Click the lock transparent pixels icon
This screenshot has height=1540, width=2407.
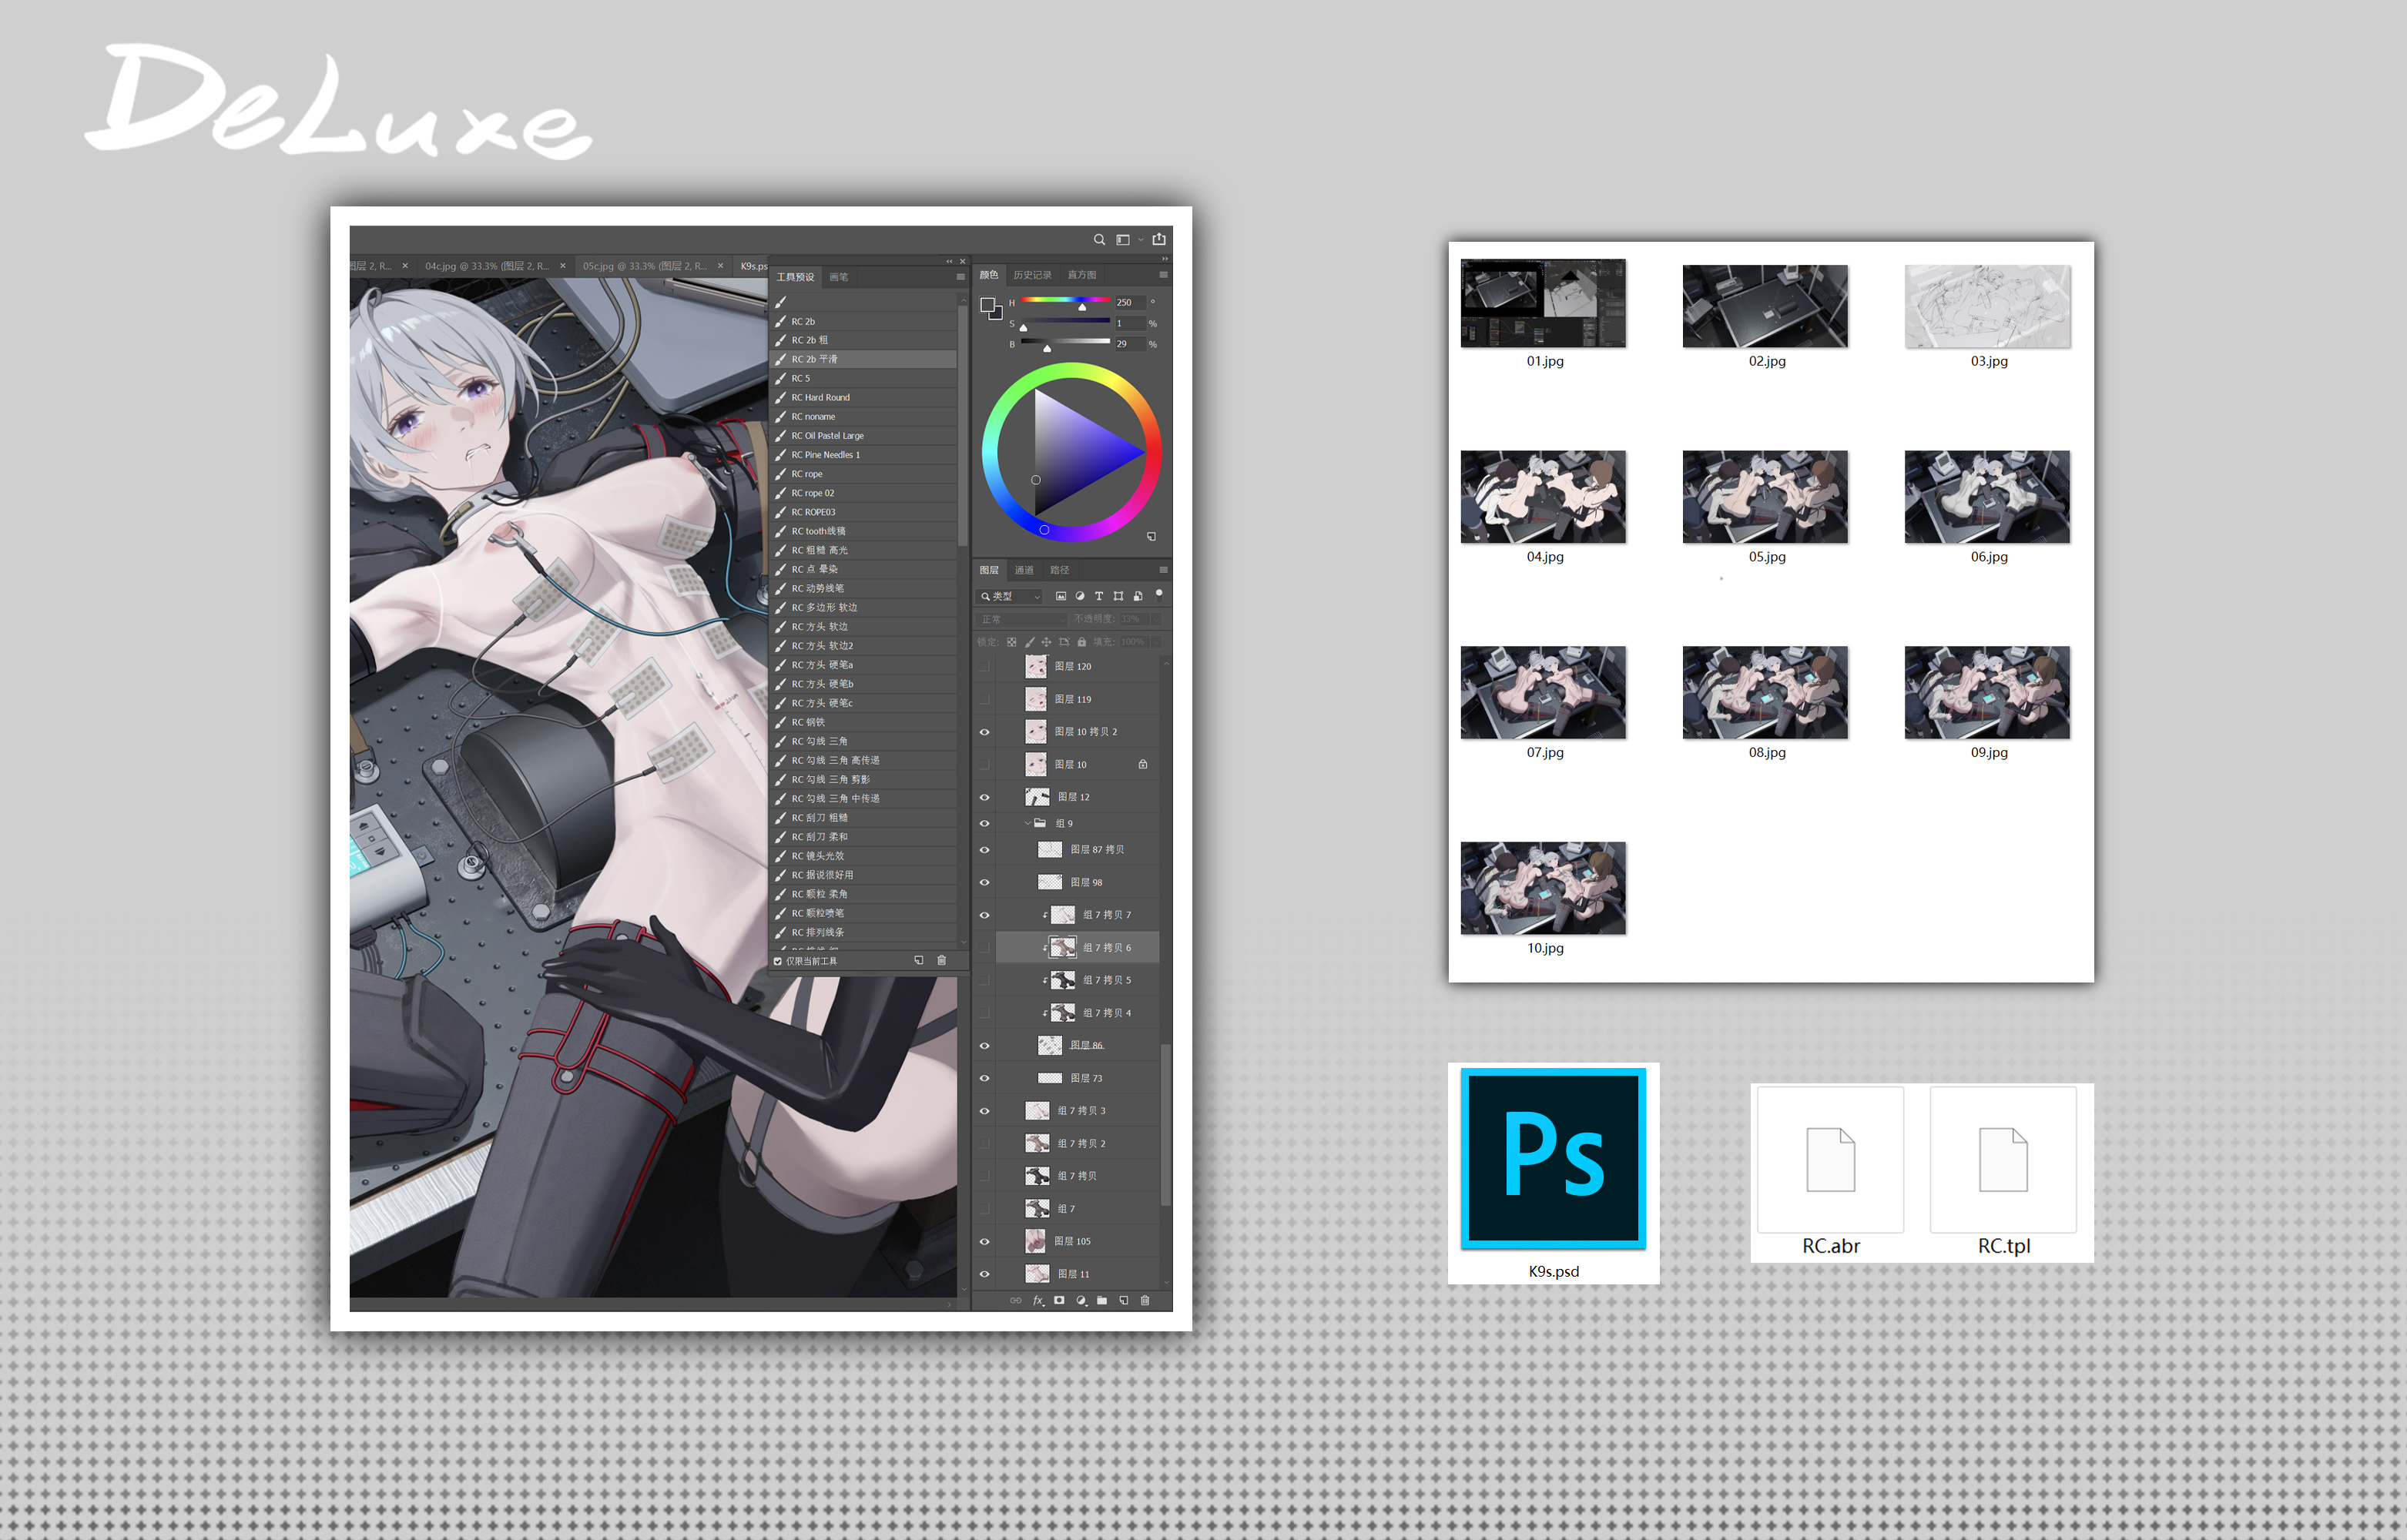[1012, 642]
